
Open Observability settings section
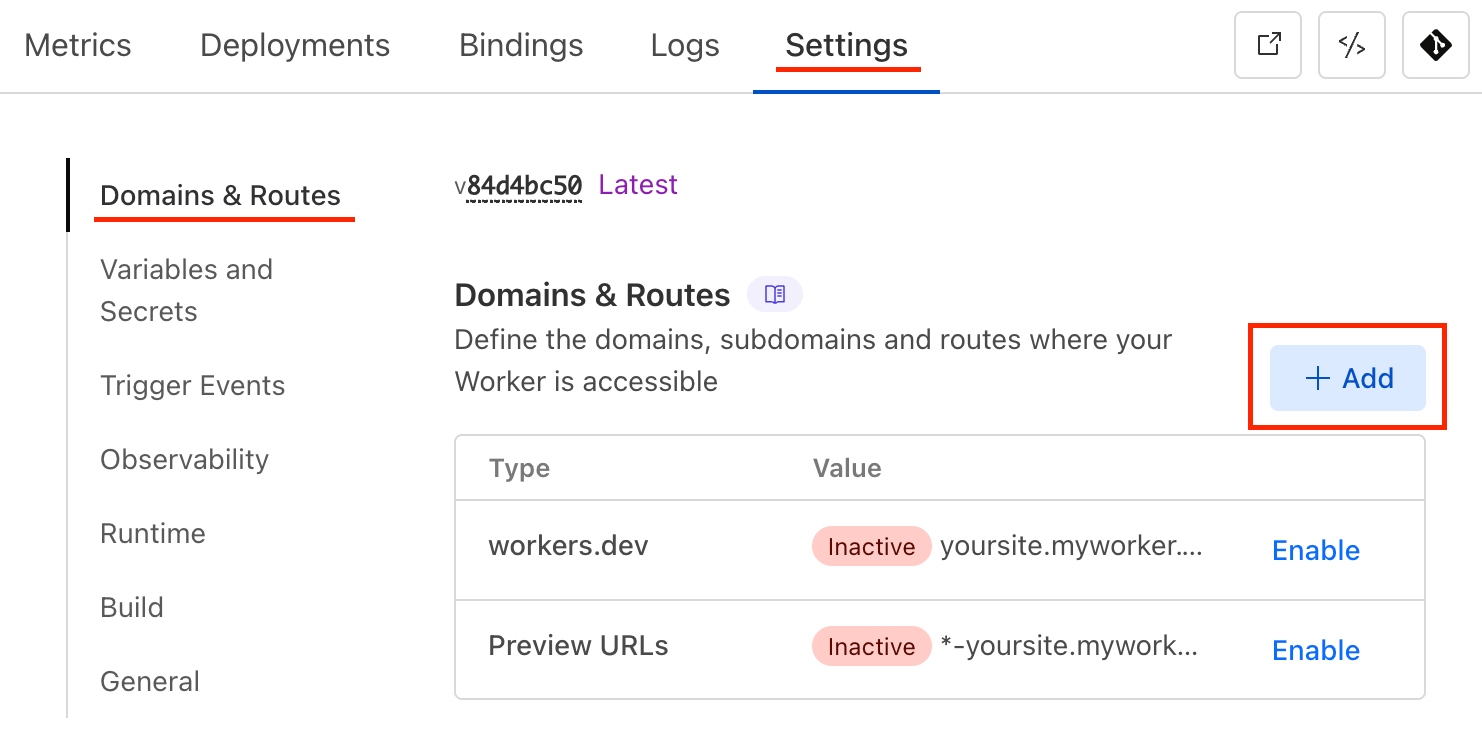click(185, 459)
